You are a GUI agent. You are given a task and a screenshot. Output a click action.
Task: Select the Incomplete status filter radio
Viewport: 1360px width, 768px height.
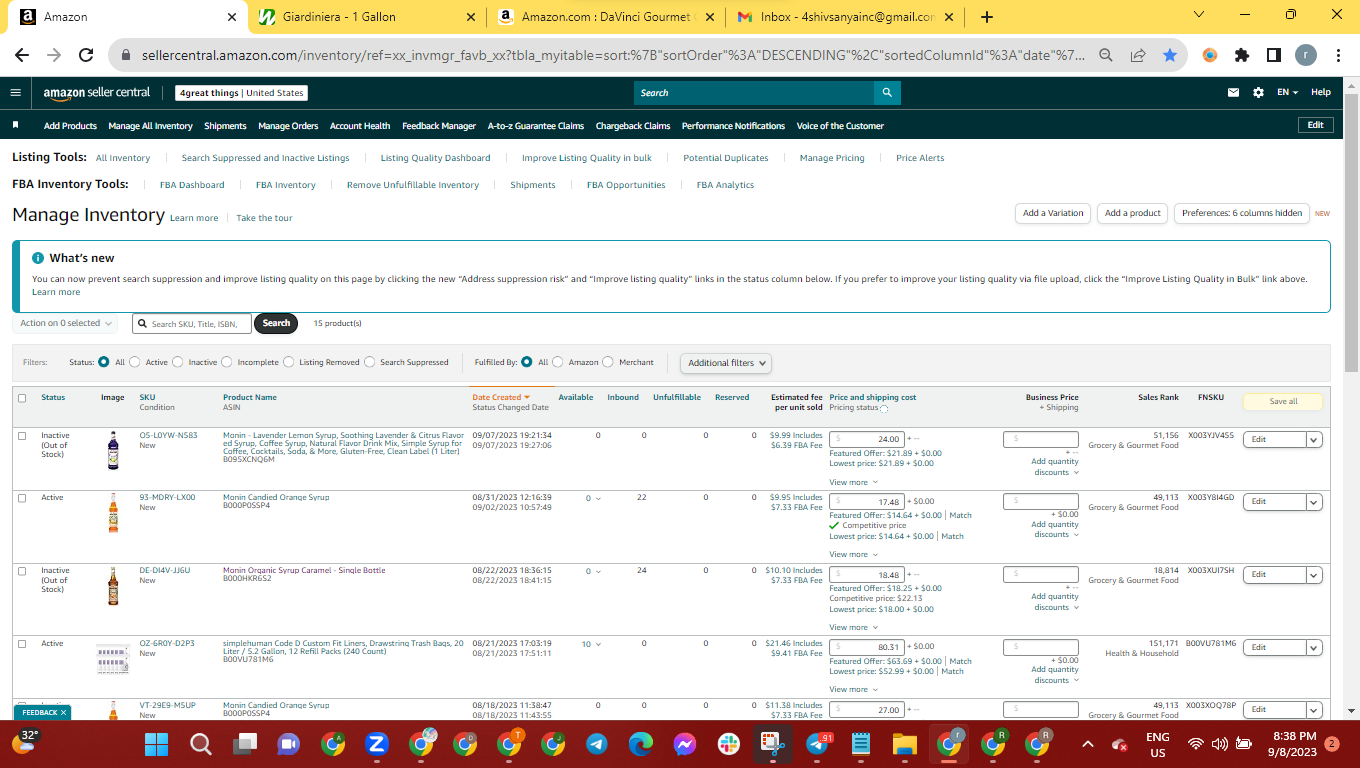[227, 362]
